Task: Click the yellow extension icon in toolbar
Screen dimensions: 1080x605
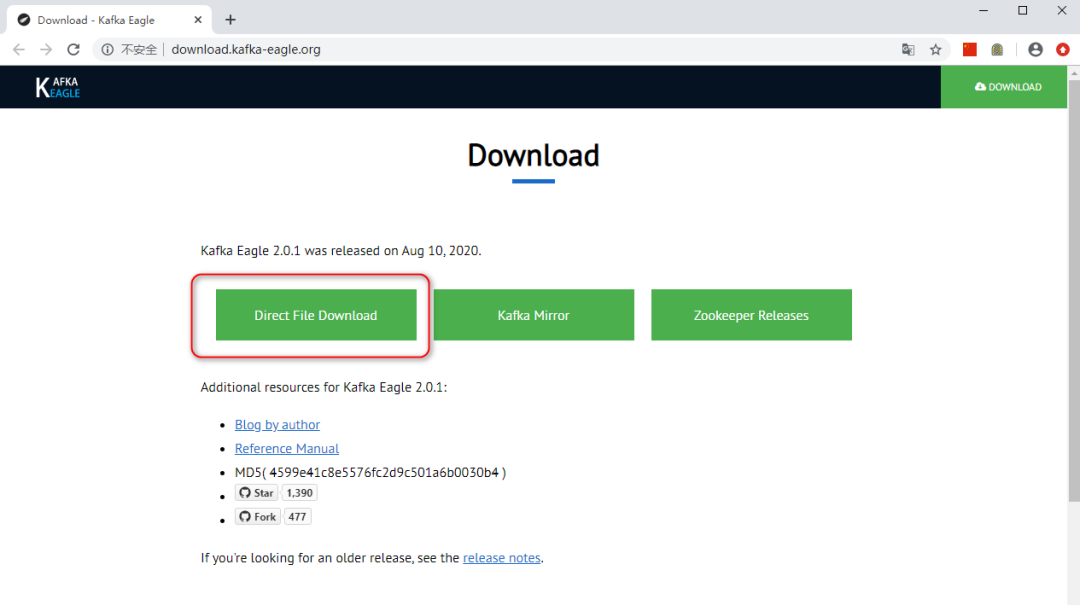Action: pos(997,50)
